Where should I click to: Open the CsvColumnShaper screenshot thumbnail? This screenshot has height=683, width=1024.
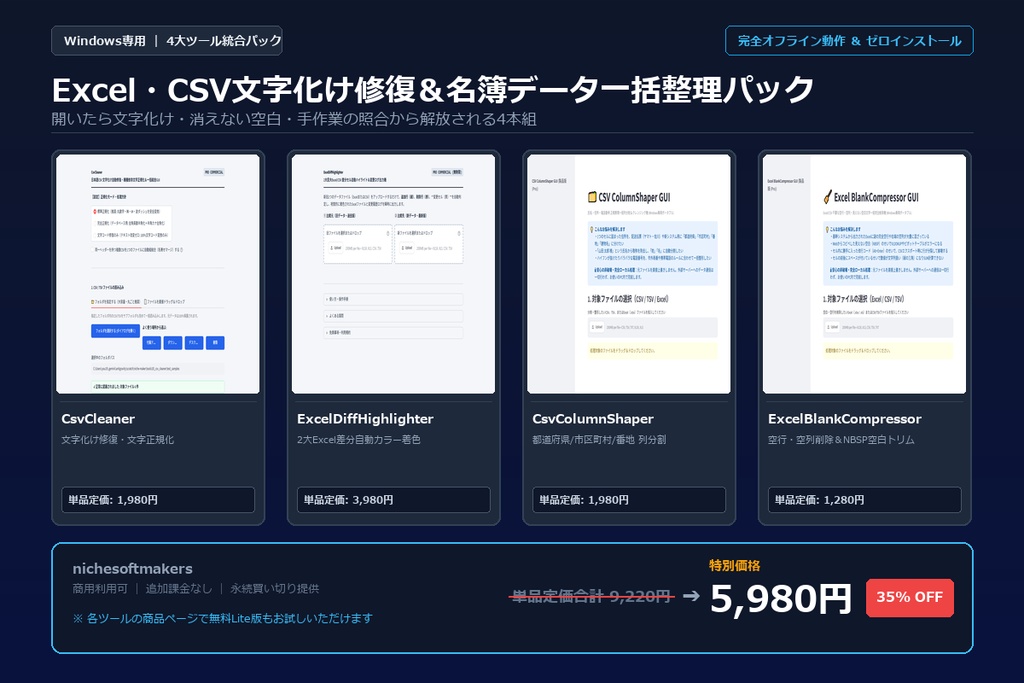[x=629, y=274]
